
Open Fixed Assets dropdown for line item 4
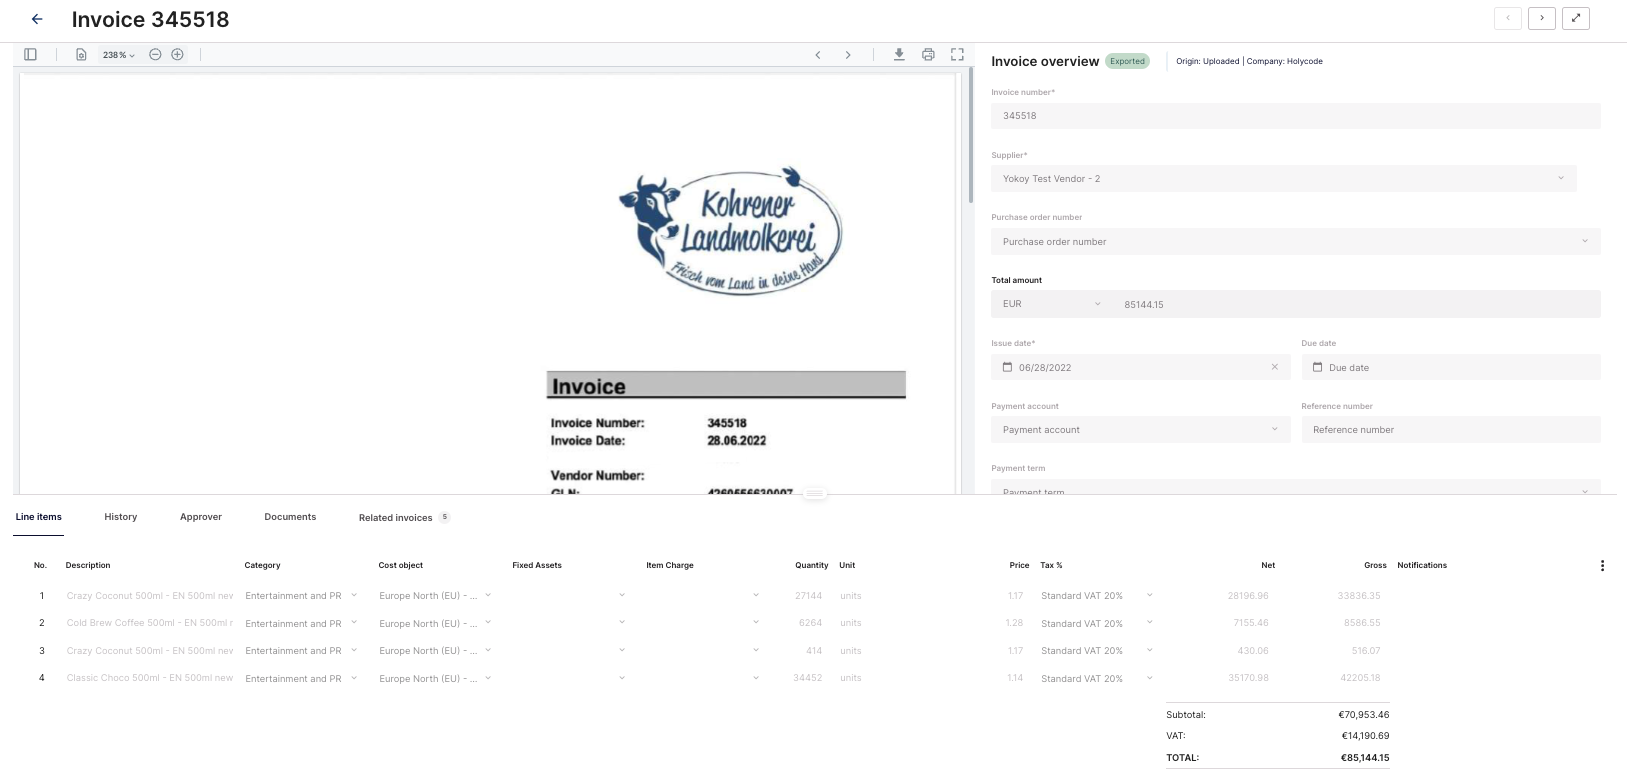pyautogui.click(x=569, y=678)
